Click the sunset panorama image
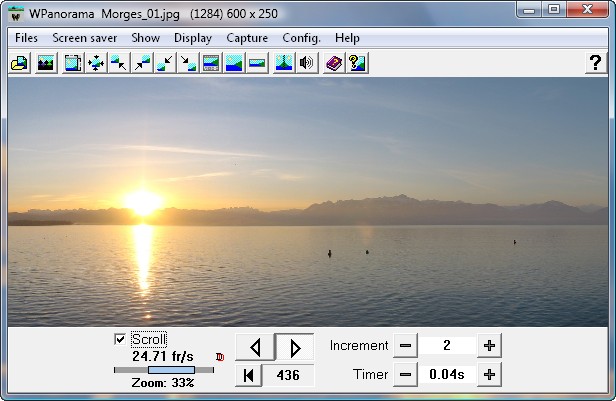This screenshot has height=401, width=616. [308, 202]
